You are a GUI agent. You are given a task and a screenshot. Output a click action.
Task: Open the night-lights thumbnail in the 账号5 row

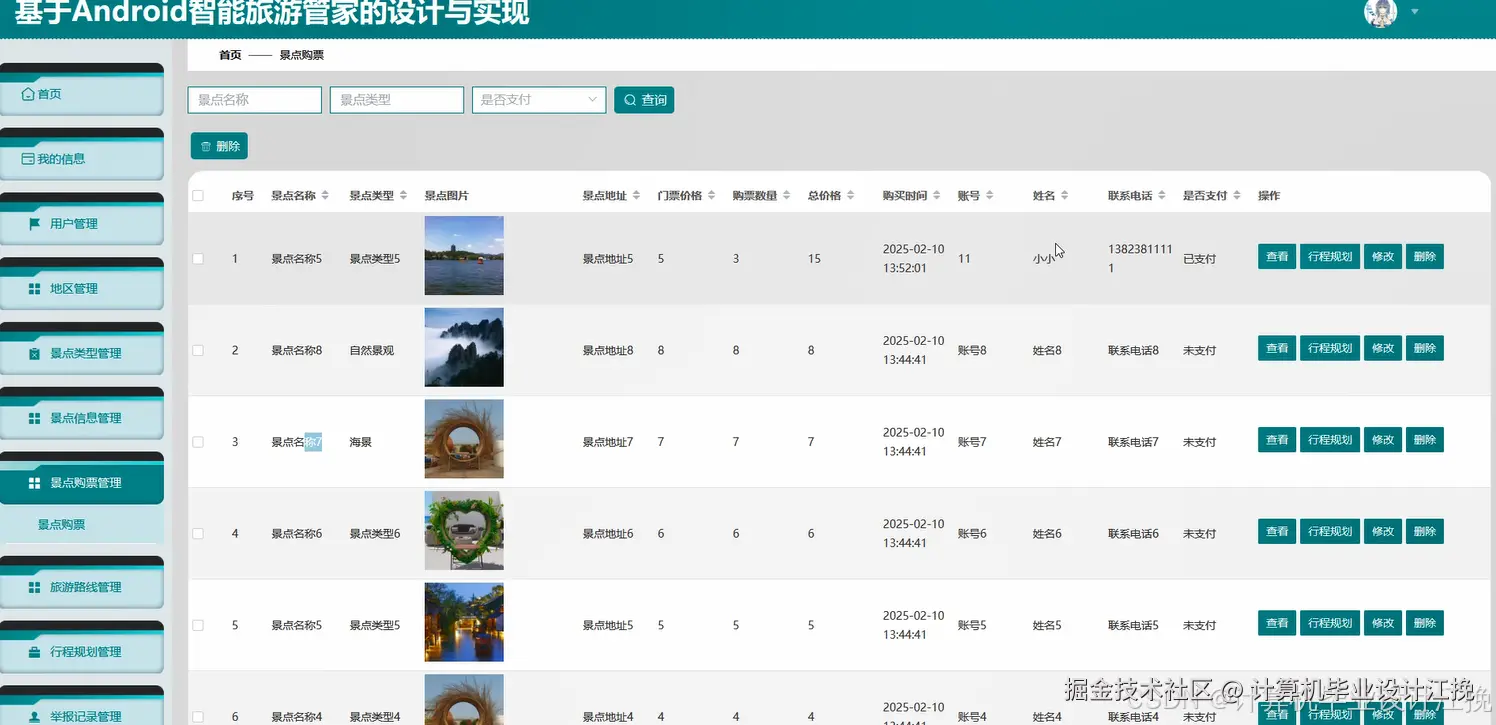464,623
